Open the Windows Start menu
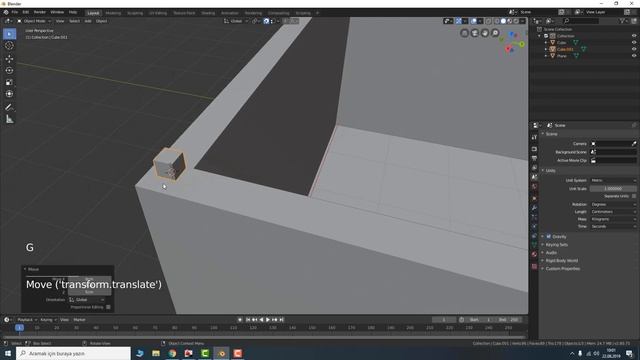 [8, 353]
